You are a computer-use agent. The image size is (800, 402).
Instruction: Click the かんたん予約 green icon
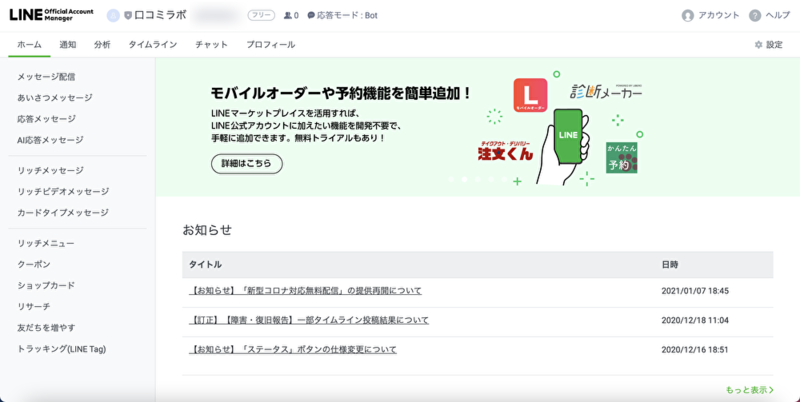pos(621,158)
